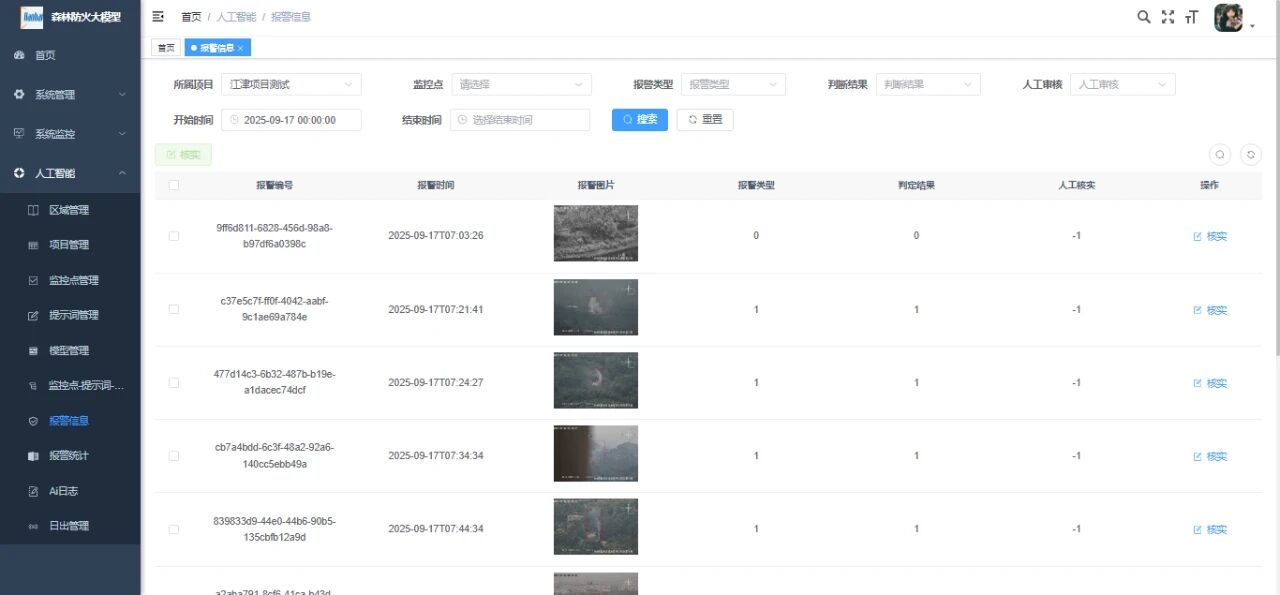Go to 报警统计 in the sidebar
Image resolution: width=1280 pixels, height=595 pixels.
click(x=69, y=456)
